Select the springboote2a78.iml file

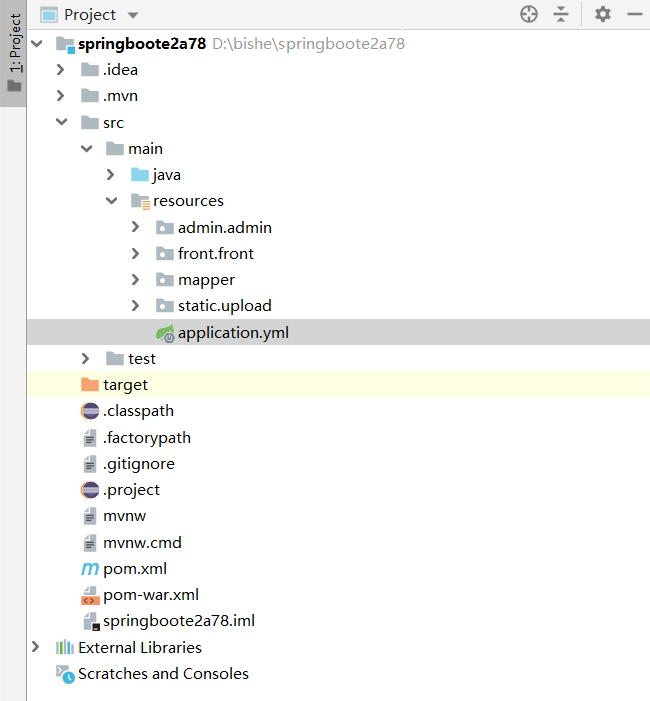[178, 621]
